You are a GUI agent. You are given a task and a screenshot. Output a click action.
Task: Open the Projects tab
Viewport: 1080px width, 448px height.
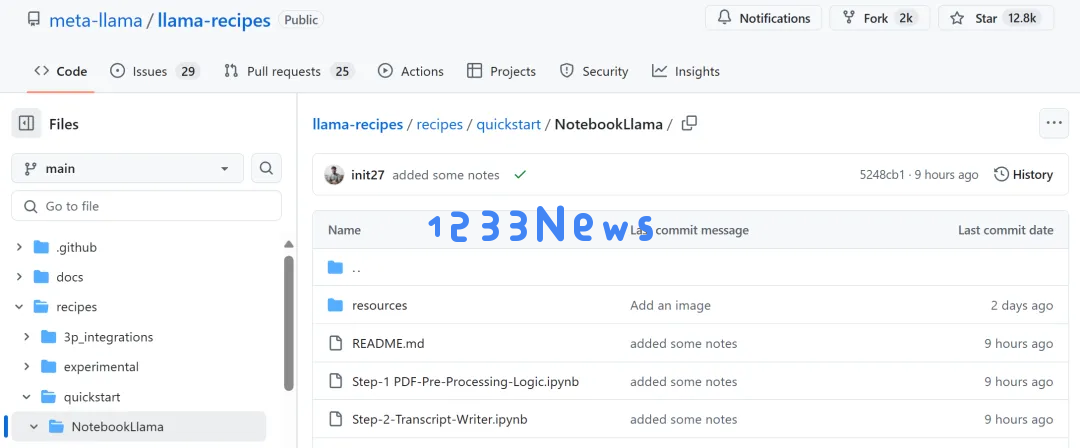point(501,71)
